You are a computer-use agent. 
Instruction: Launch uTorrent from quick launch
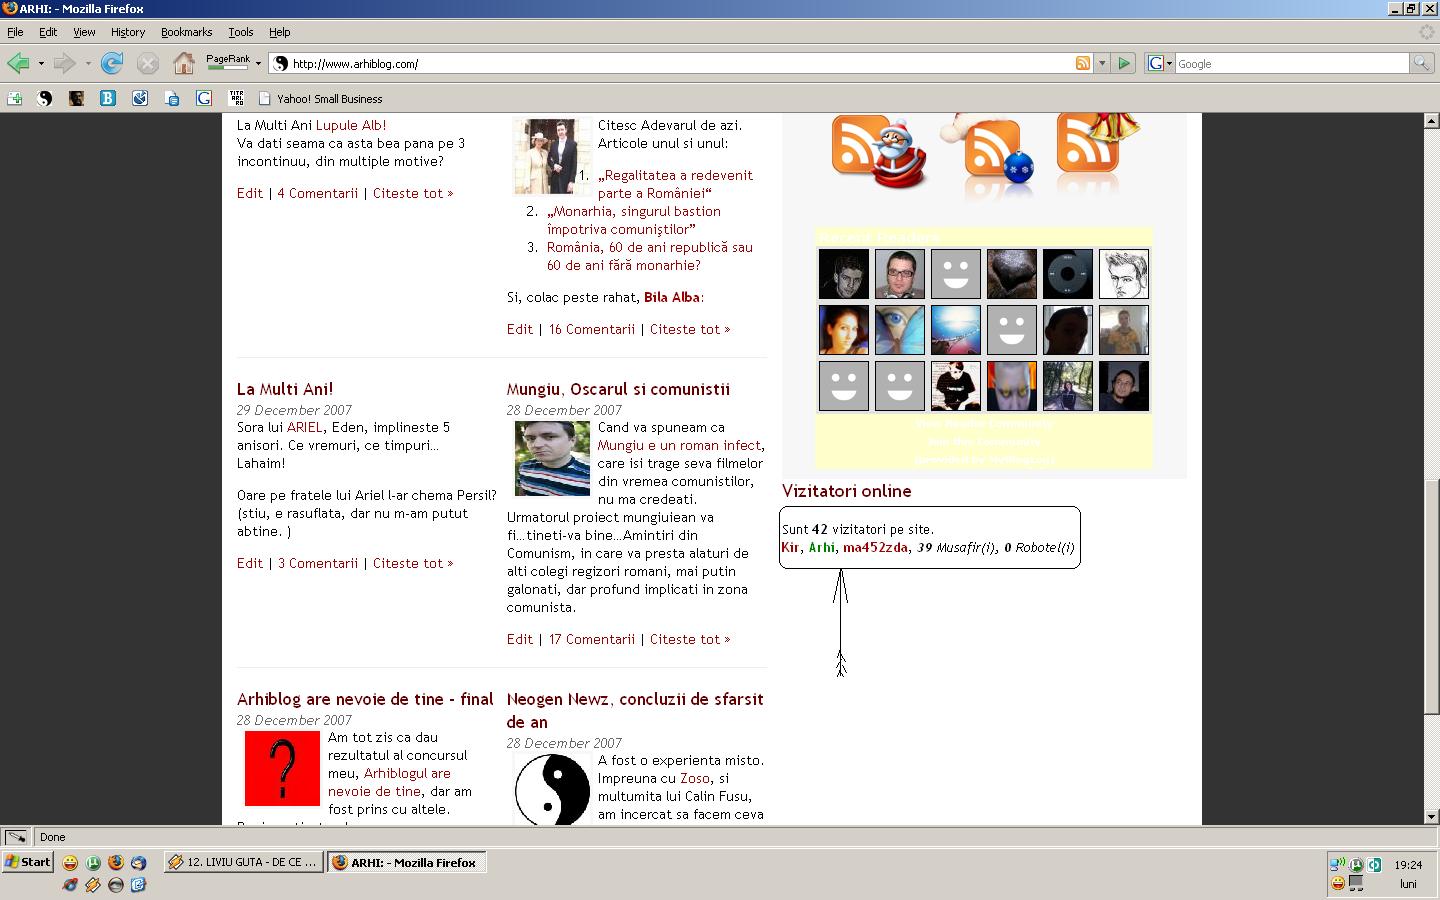pyautogui.click(x=93, y=862)
